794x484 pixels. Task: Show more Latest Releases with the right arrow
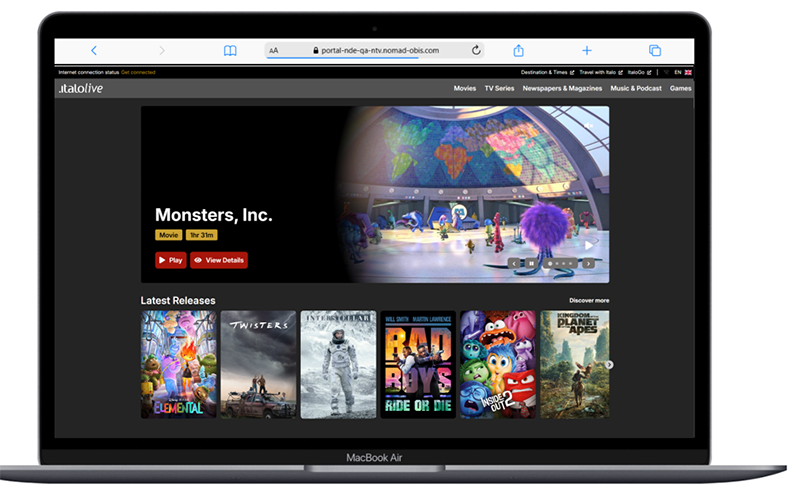(x=609, y=365)
